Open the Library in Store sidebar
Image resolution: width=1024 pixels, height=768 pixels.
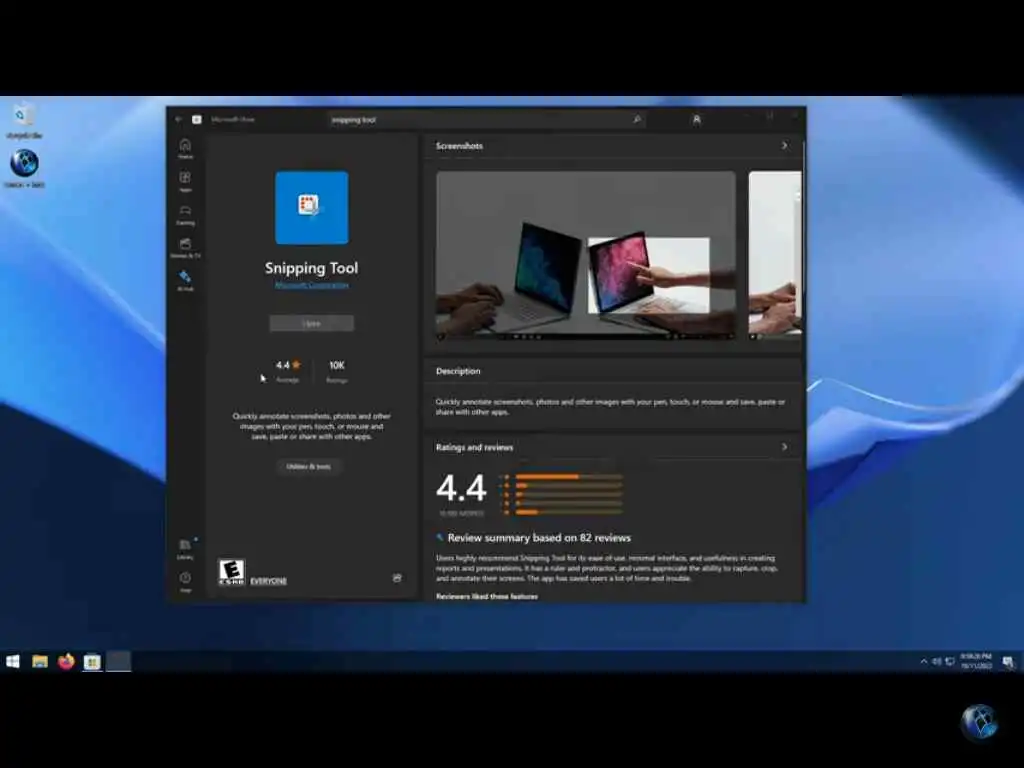point(185,549)
